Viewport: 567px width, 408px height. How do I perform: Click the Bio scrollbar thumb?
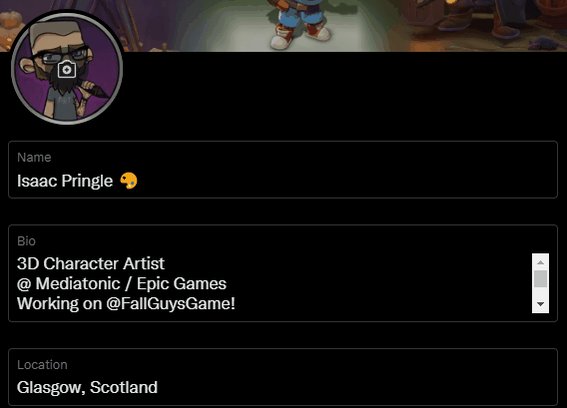pyautogui.click(x=540, y=279)
